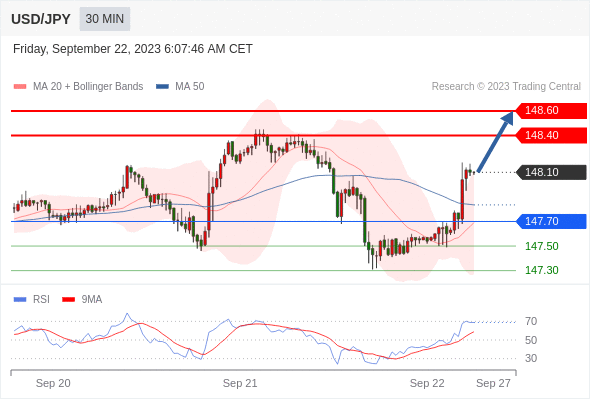Click the MA 20 + Bollinger Bands legend swatch
590x400 pixels.
pos(20,87)
